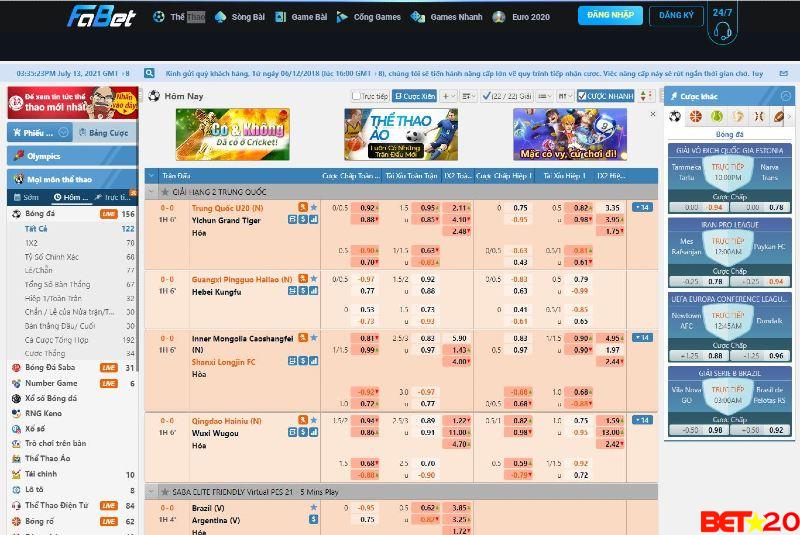
Task: Expand the +14 more bets for Trung Quốc U20
Action: click(x=642, y=207)
